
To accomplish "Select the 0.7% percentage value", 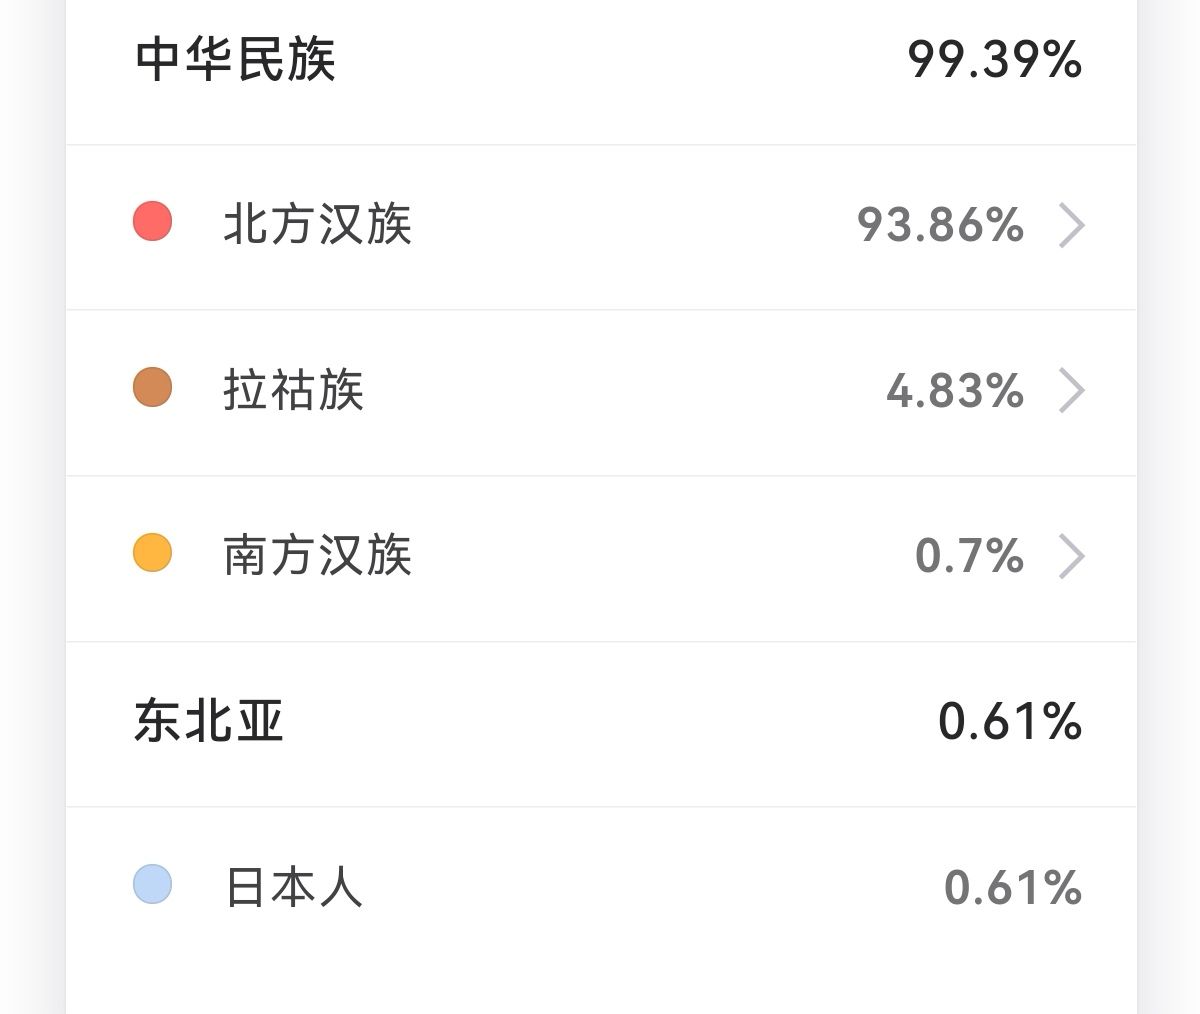I will click(969, 557).
